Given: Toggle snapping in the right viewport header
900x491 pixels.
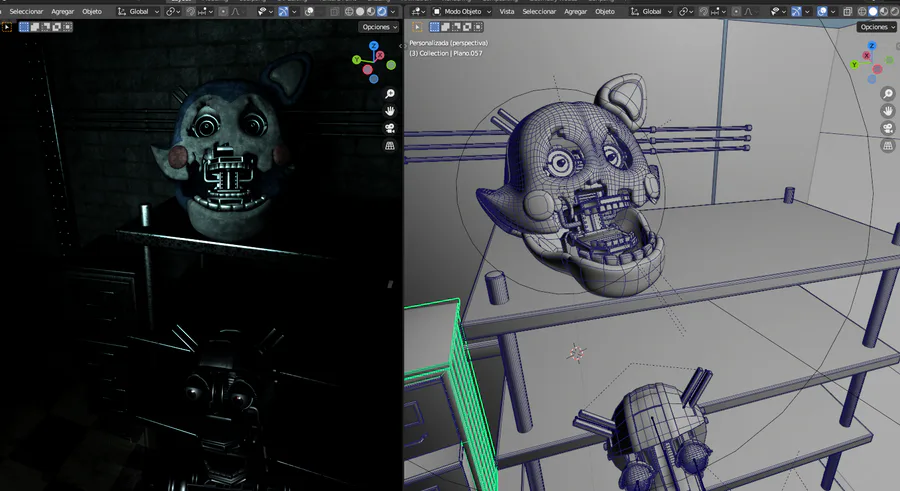Looking at the screenshot, I should (x=704, y=11).
